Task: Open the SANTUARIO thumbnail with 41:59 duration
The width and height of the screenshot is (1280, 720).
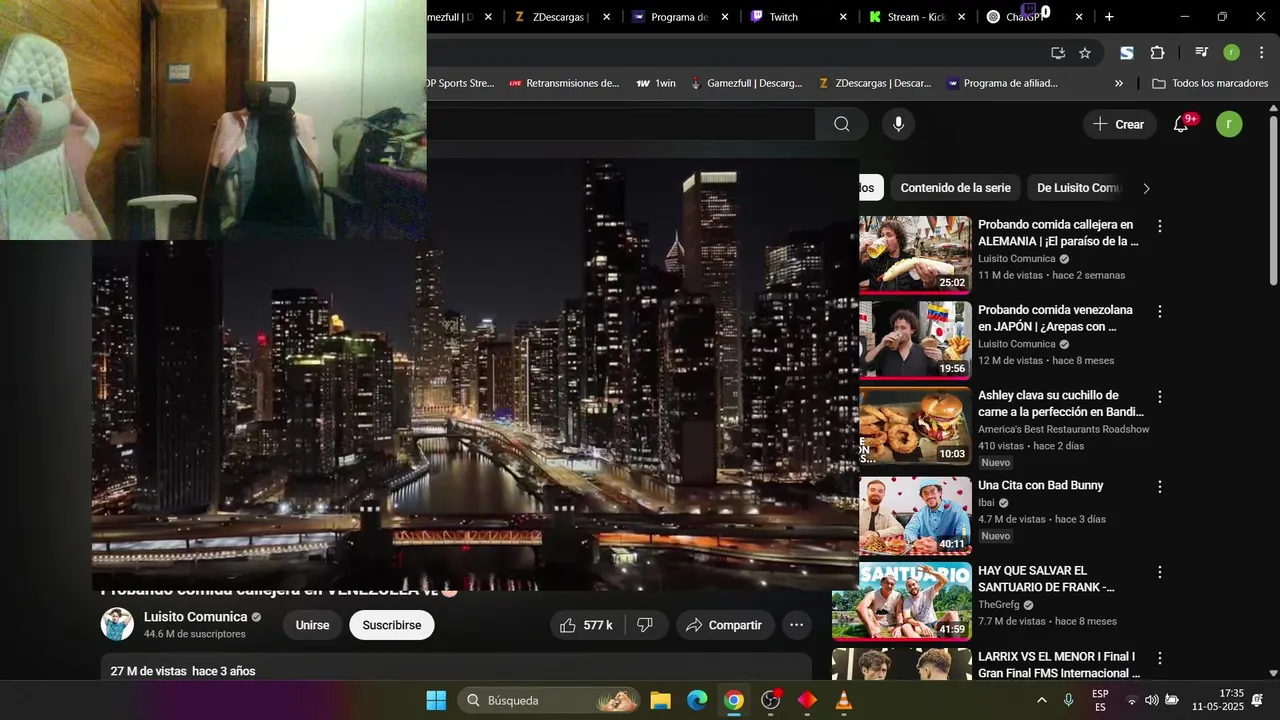Action: coord(902,601)
